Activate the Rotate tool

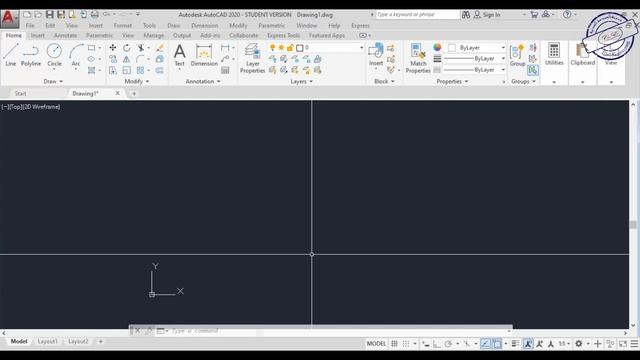127,48
